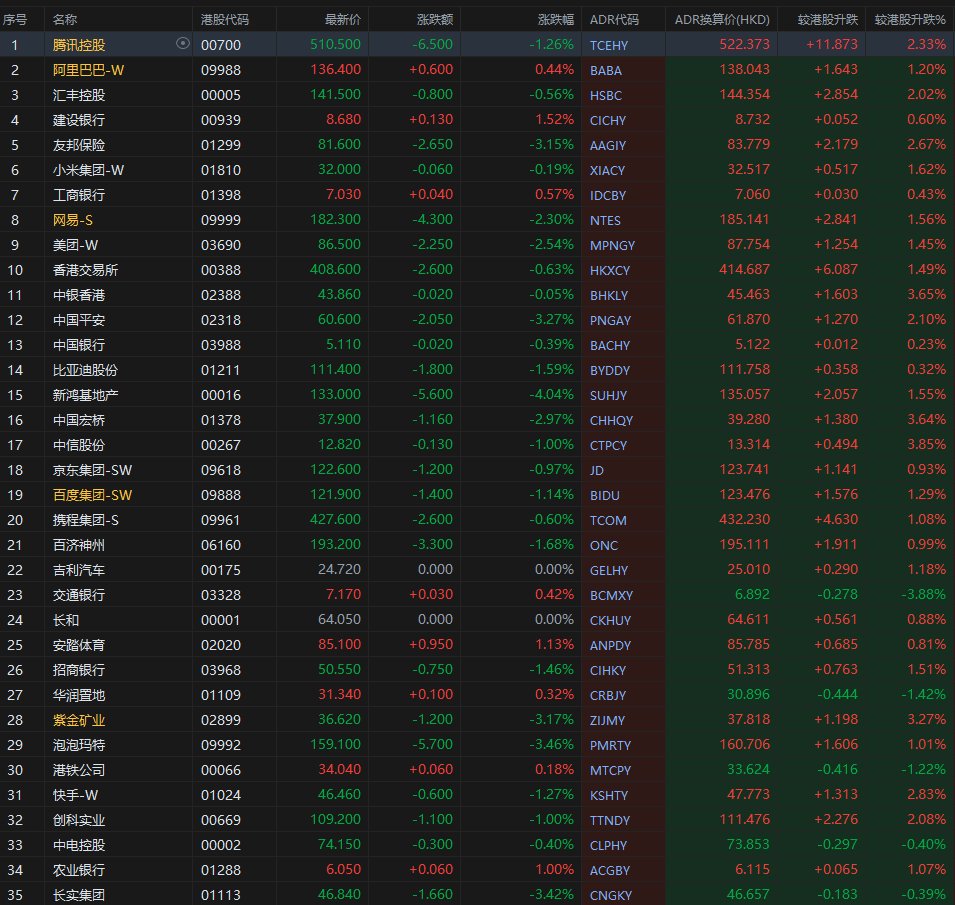
Task: Click stock code 00700
Action: point(220,45)
